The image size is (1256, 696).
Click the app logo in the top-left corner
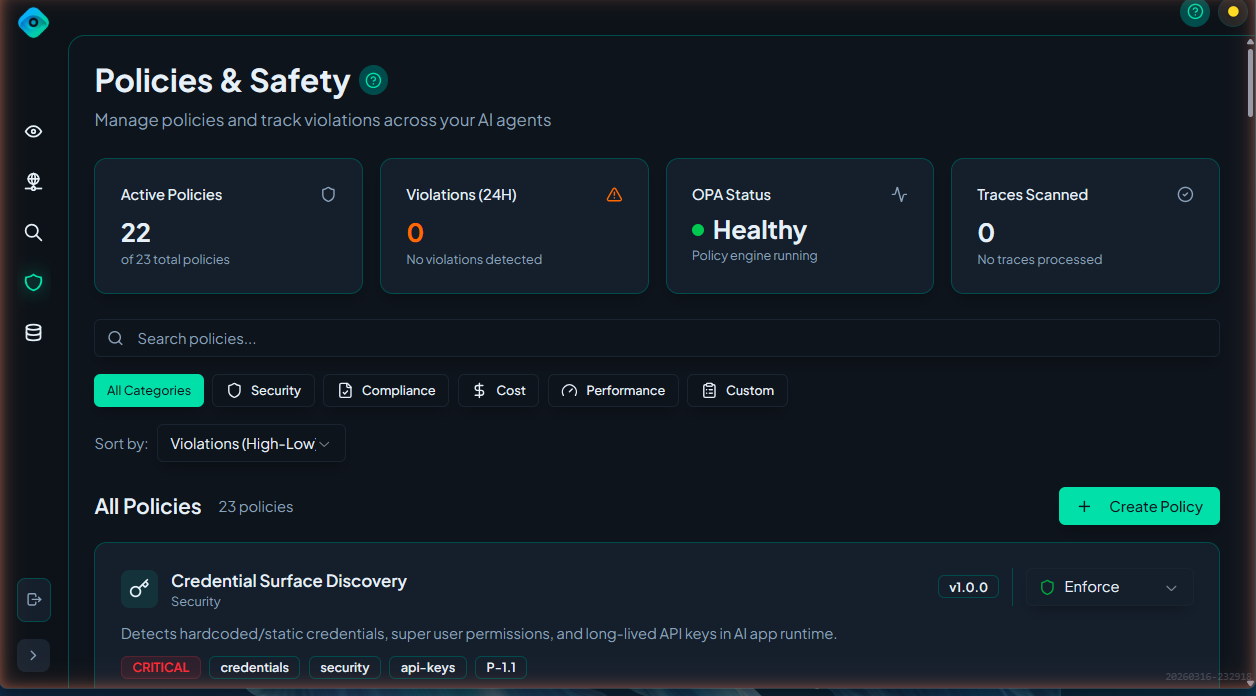click(x=33, y=22)
